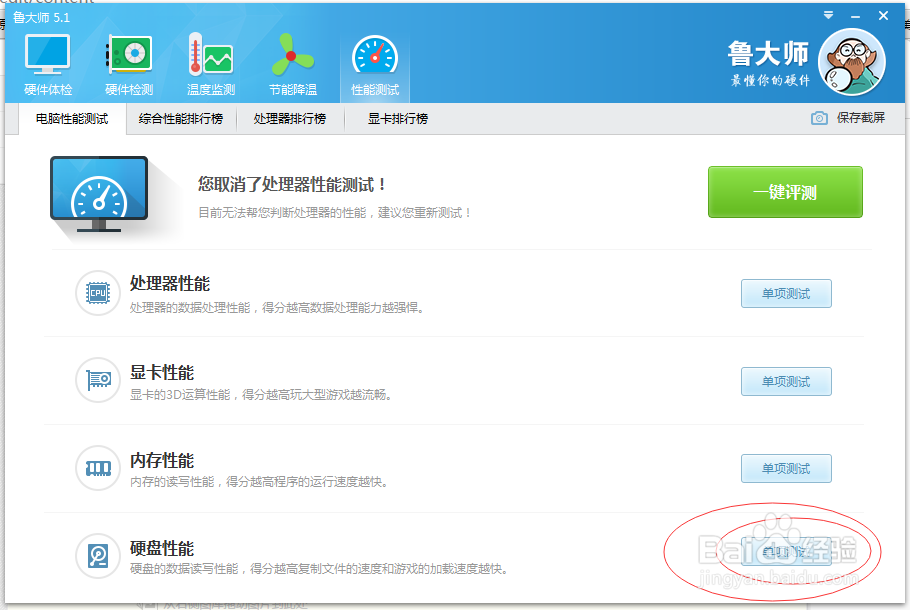The image size is (910, 610).
Task: Click the graphics card icon beside 显卡性能
Action: pos(98,380)
